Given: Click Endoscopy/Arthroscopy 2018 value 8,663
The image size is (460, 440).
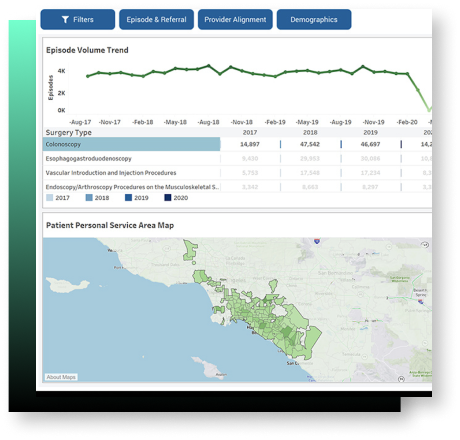Looking at the screenshot, I should pos(310,187).
